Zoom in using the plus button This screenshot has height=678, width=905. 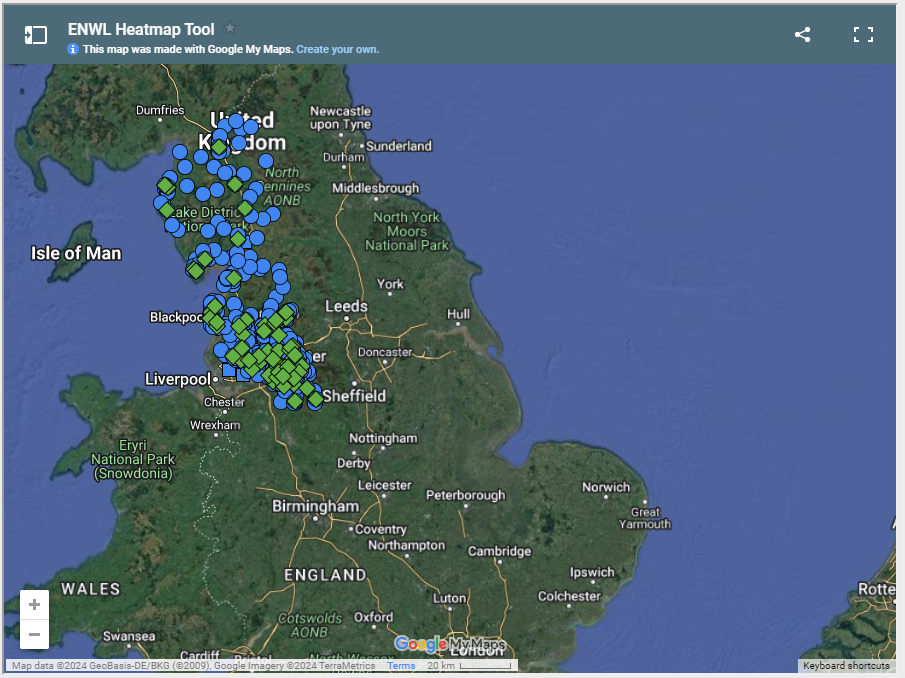[x=35, y=604]
